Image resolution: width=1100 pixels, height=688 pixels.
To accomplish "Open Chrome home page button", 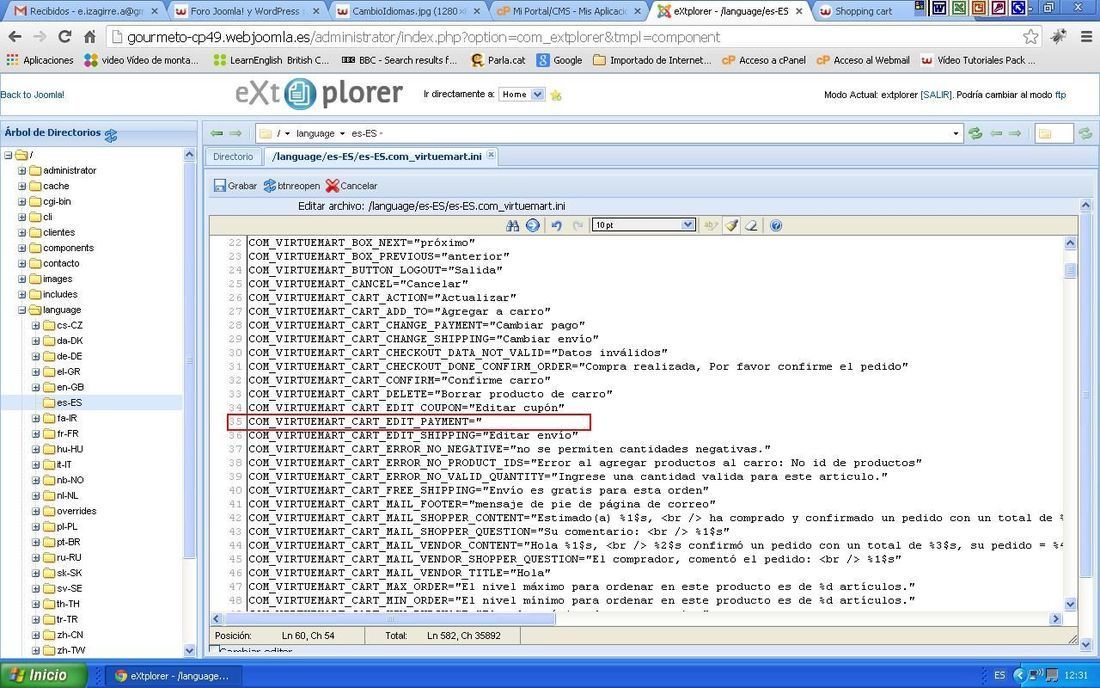I will (x=90, y=36).
